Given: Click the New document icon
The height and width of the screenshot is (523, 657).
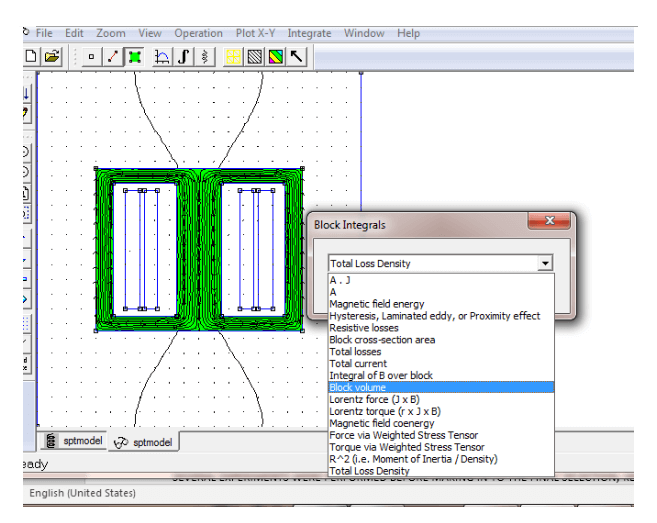Looking at the screenshot, I should pyautogui.click(x=31, y=57).
